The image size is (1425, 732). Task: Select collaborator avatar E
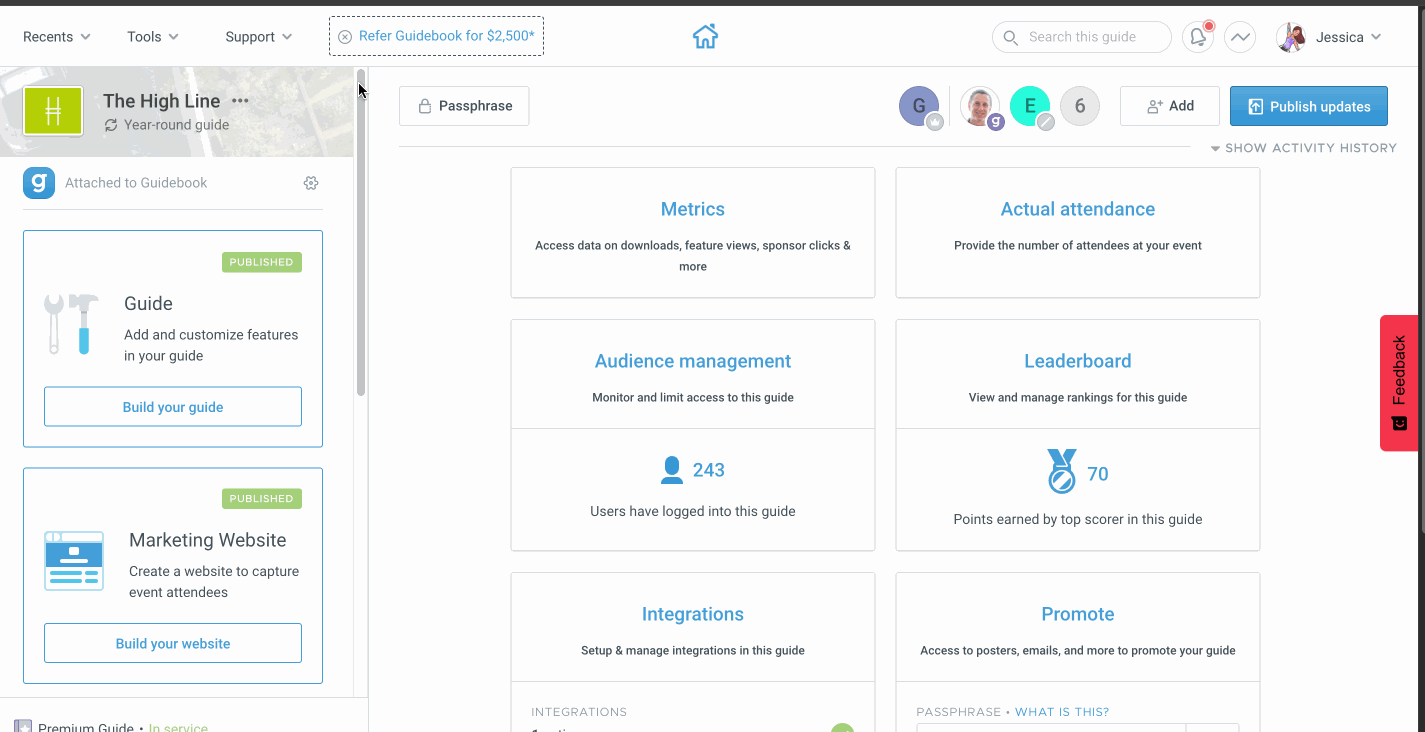click(x=1030, y=106)
